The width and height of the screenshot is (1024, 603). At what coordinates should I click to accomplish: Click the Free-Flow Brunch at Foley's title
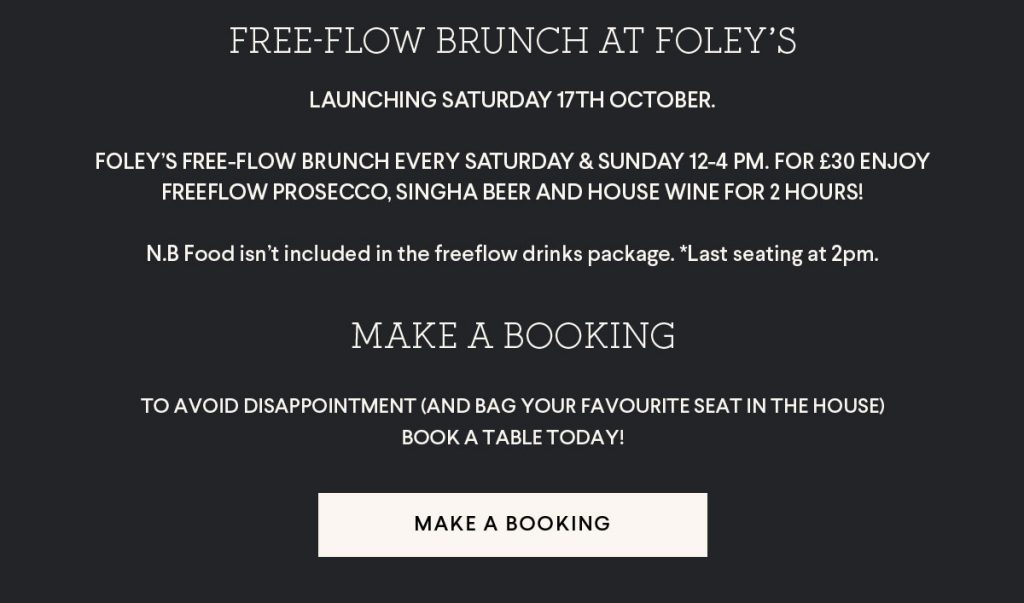click(513, 41)
